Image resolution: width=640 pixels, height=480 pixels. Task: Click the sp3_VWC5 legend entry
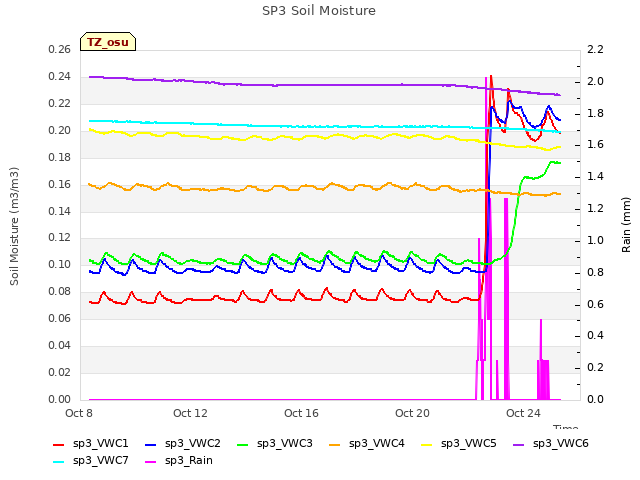(x=459, y=444)
